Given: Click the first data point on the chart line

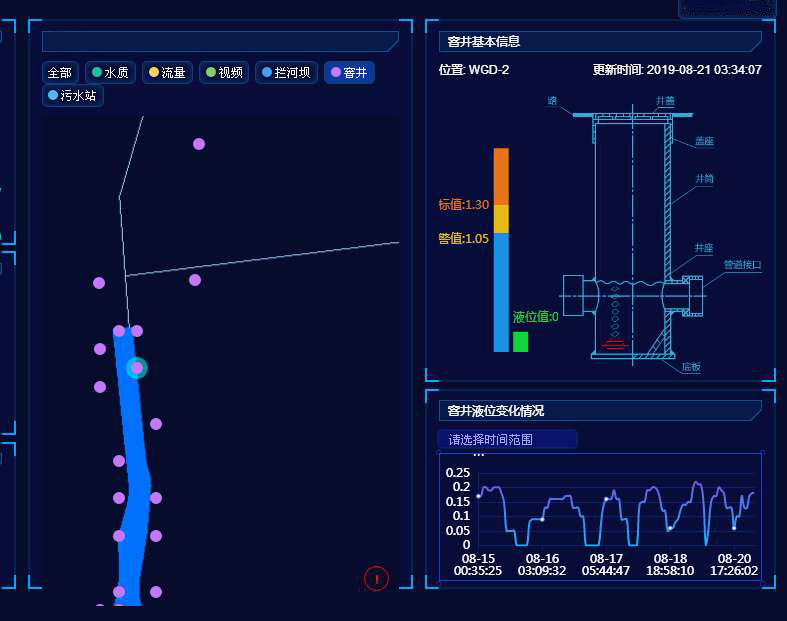Looking at the screenshot, I should (479, 496).
